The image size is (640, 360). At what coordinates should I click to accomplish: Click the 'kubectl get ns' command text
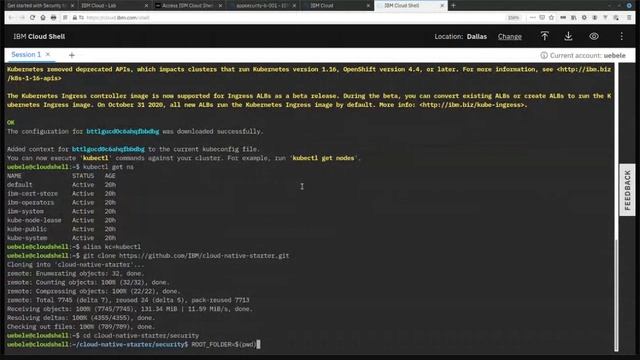tap(108, 167)
